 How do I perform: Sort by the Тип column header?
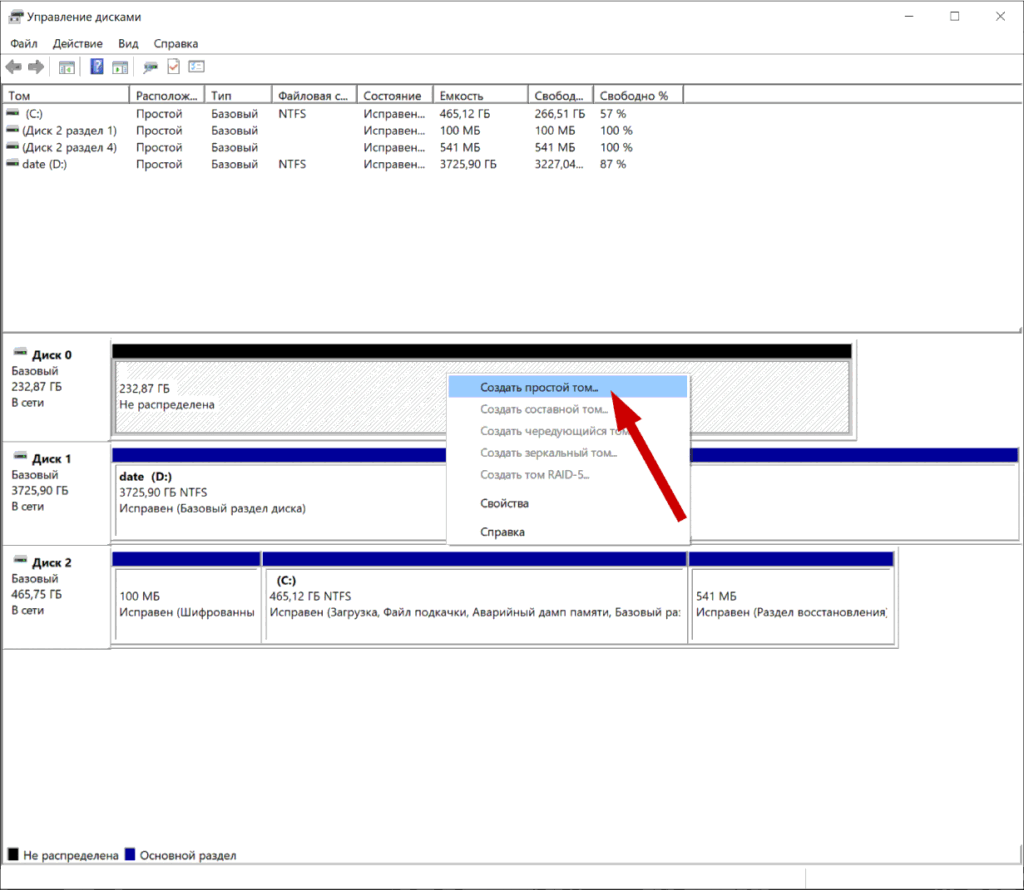coord(238,95)
